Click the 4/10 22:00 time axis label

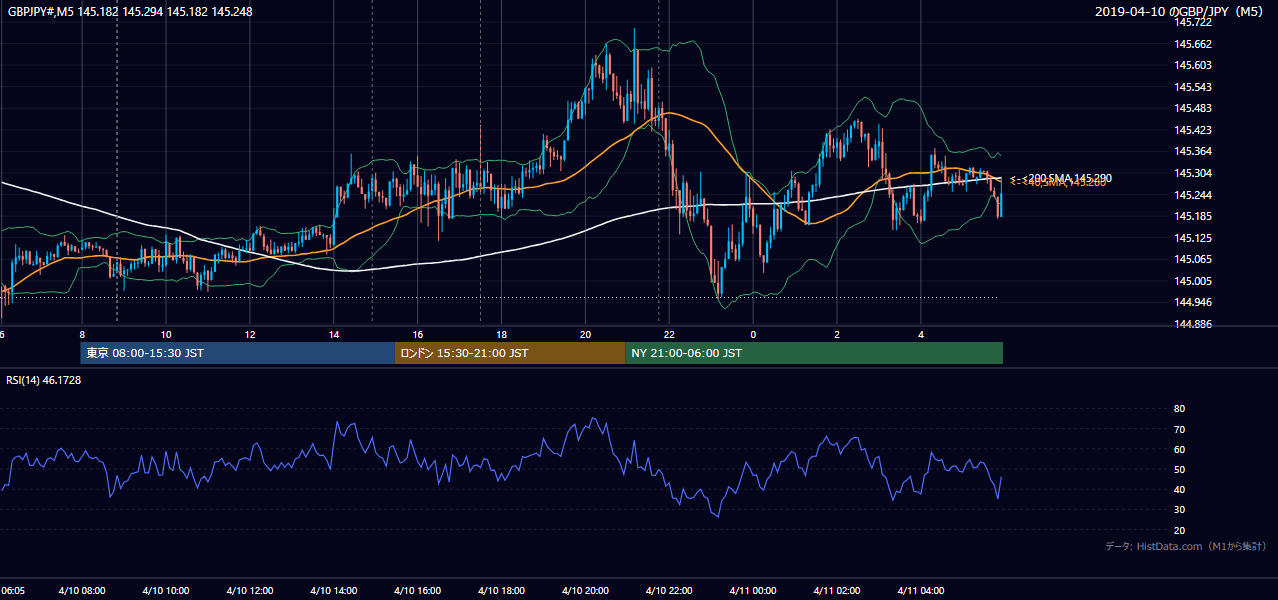(x=670, y=590)
